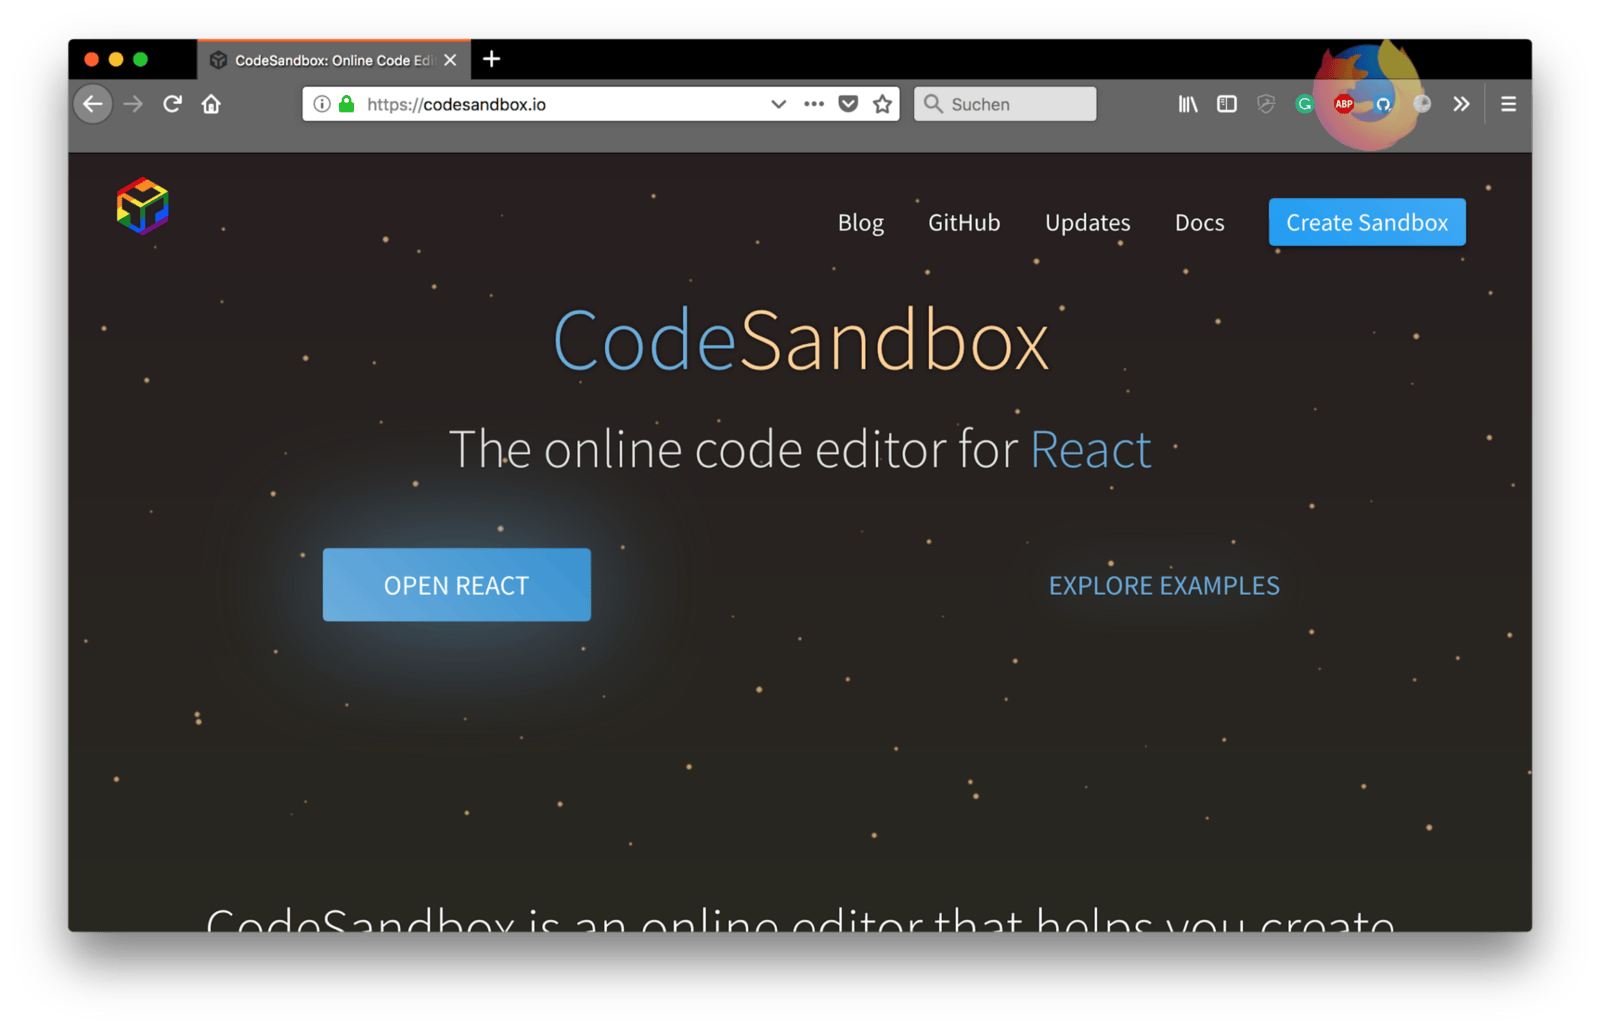Open a new tab with the plus button

(x=491, y=59)
